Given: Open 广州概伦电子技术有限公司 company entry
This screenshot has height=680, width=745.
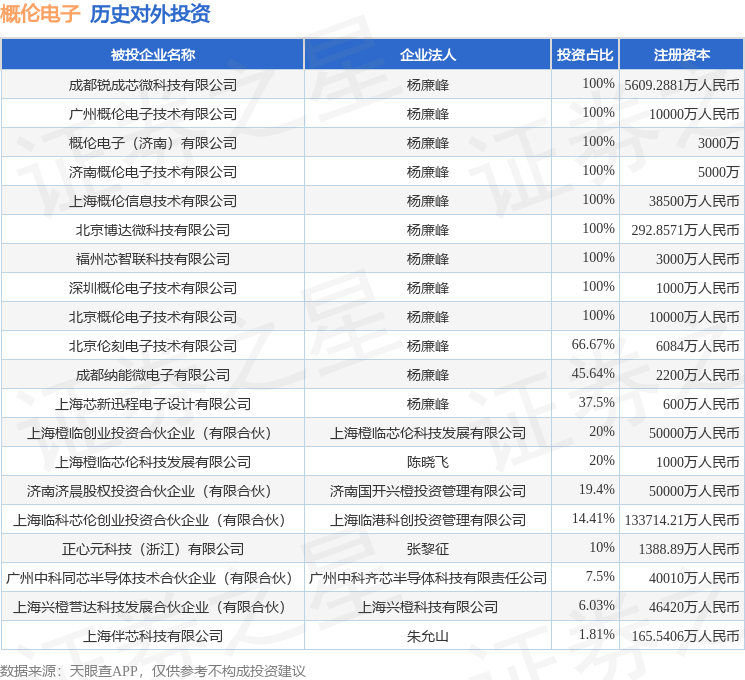Looking at the screenshot, I should point(153,114).
